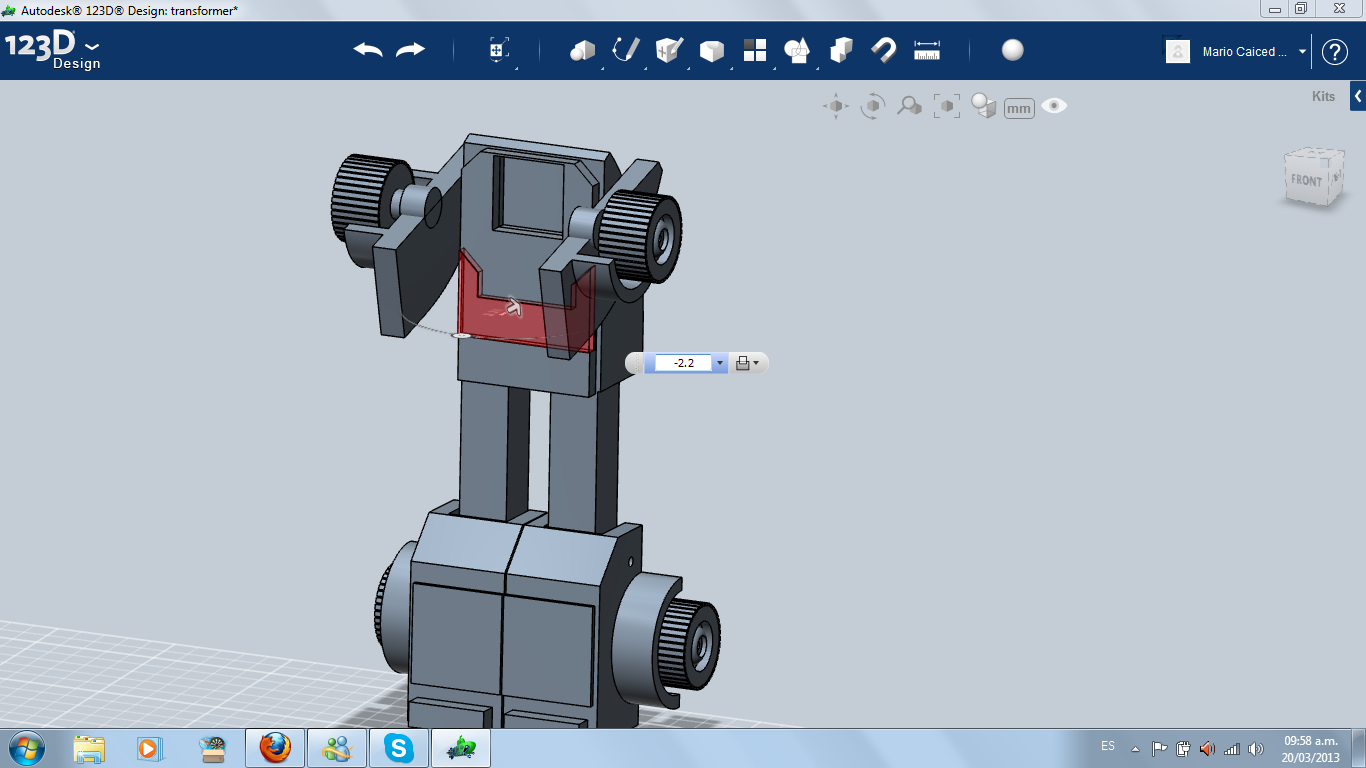Click the Fit to view icon
Image resolution: width=1366 pixels, height=768 pixels.
pyautogui.click(x=947, y=106)
